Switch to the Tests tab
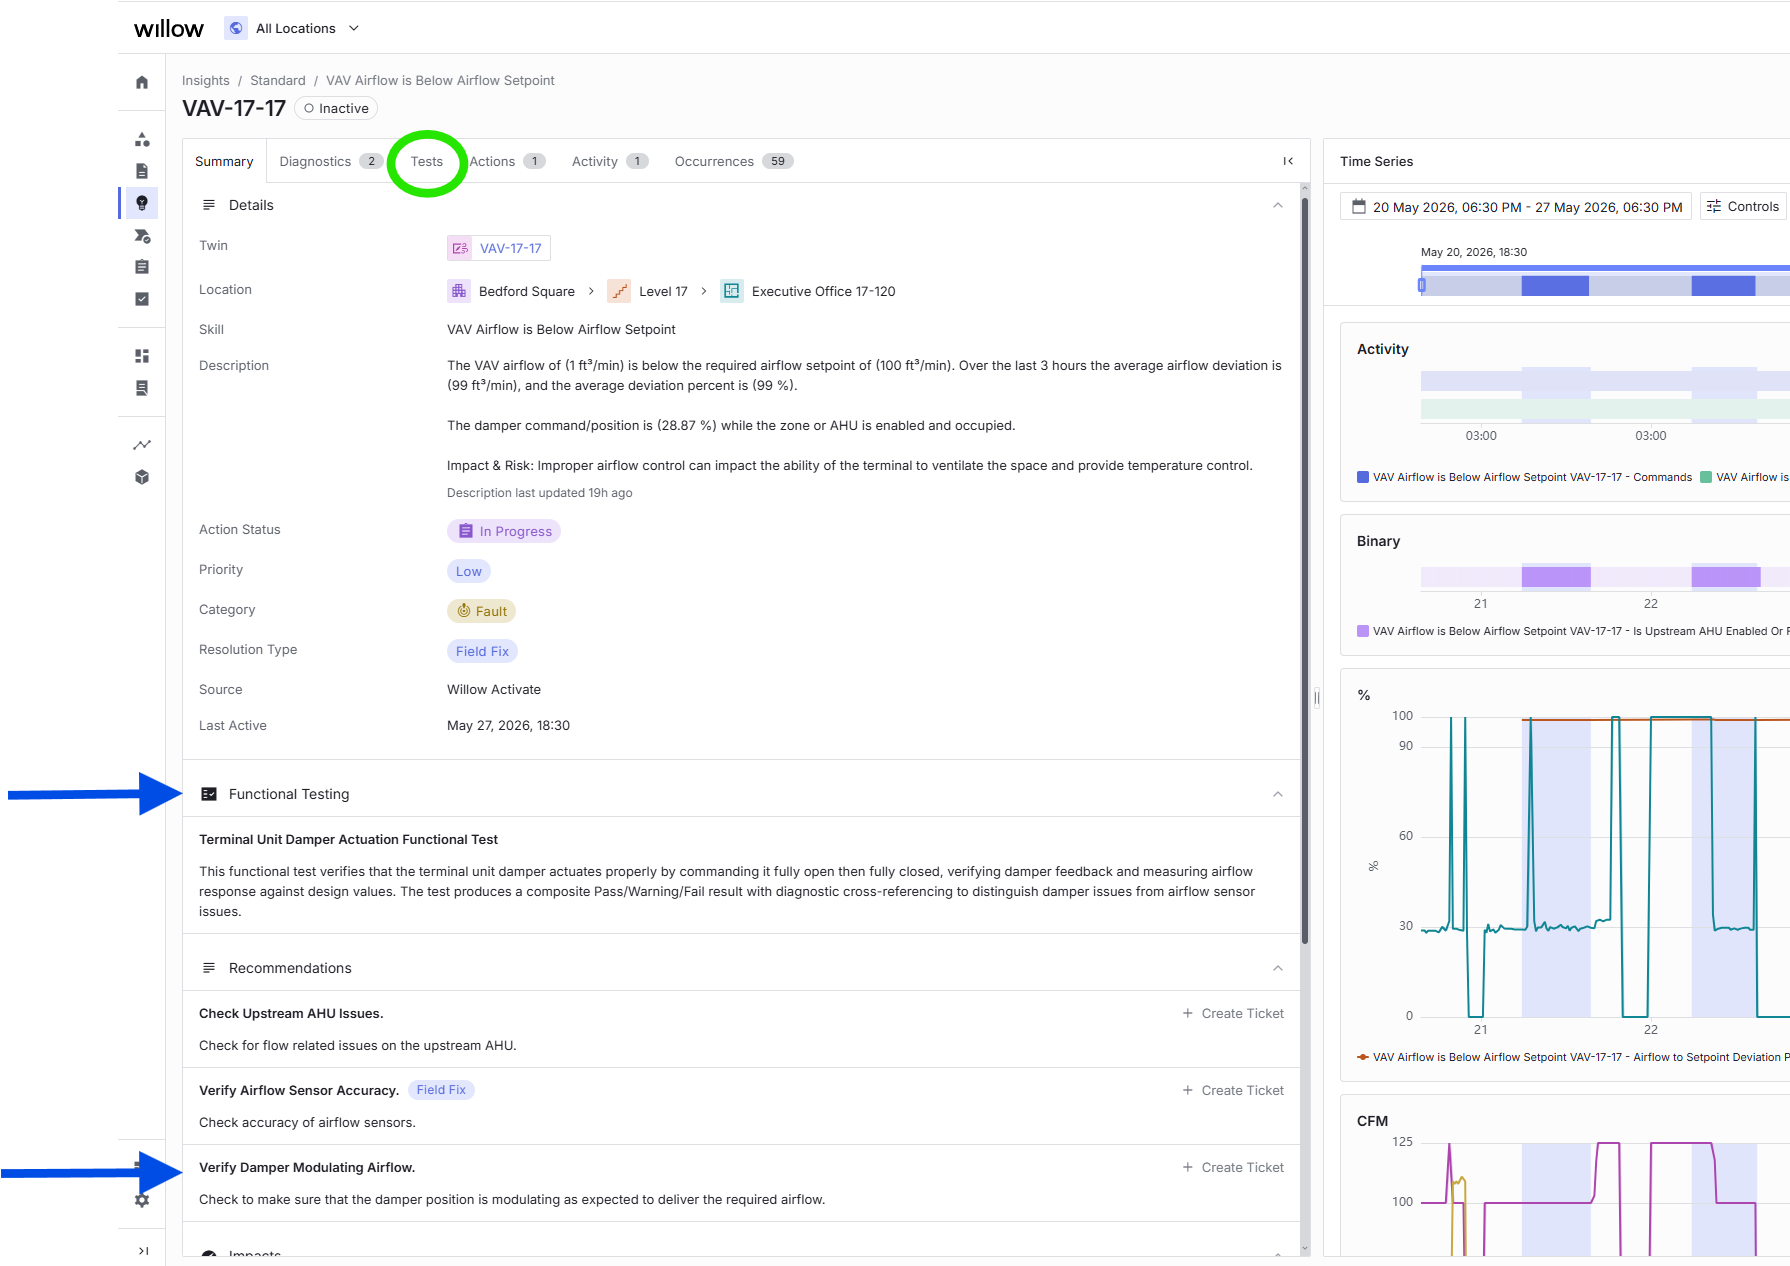 tap(427, 161)
